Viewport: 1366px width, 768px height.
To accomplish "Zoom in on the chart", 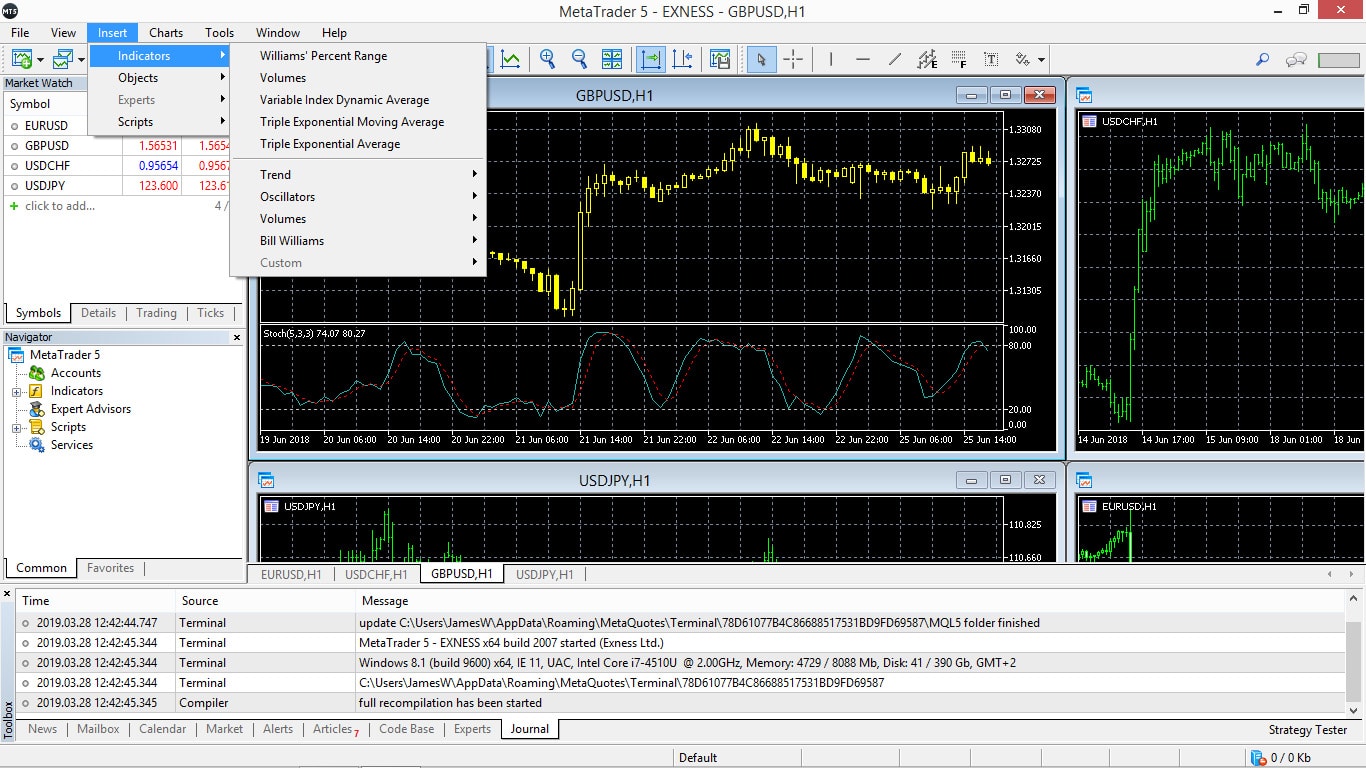I will [x=548, y=59].
